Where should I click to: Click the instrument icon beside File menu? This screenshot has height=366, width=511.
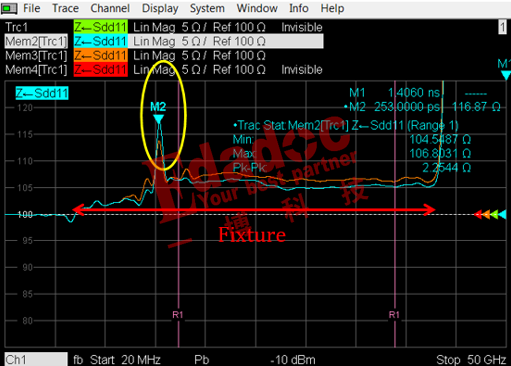(x=9, y=8)
